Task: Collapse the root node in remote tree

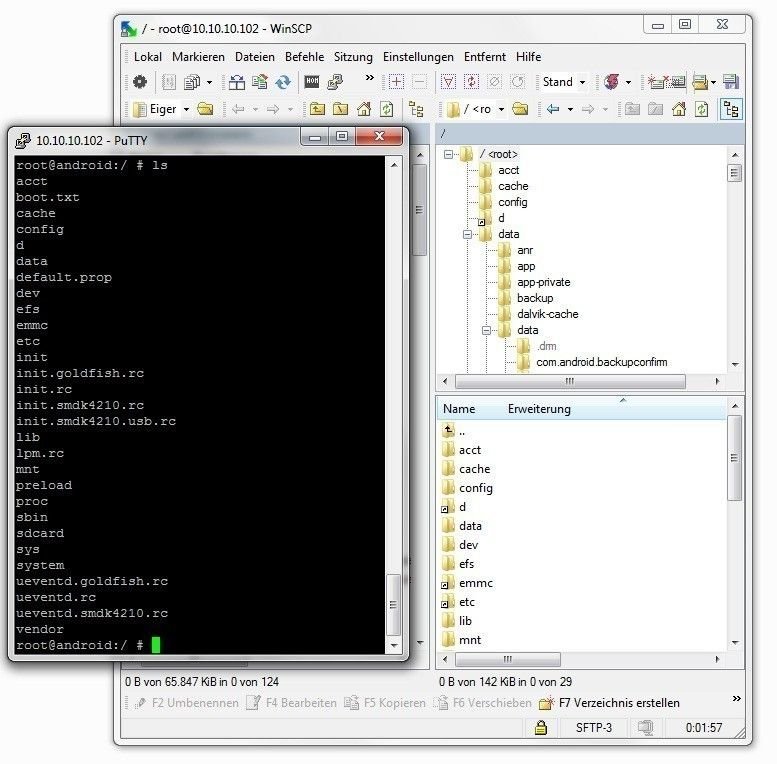Action: [448, 155]
